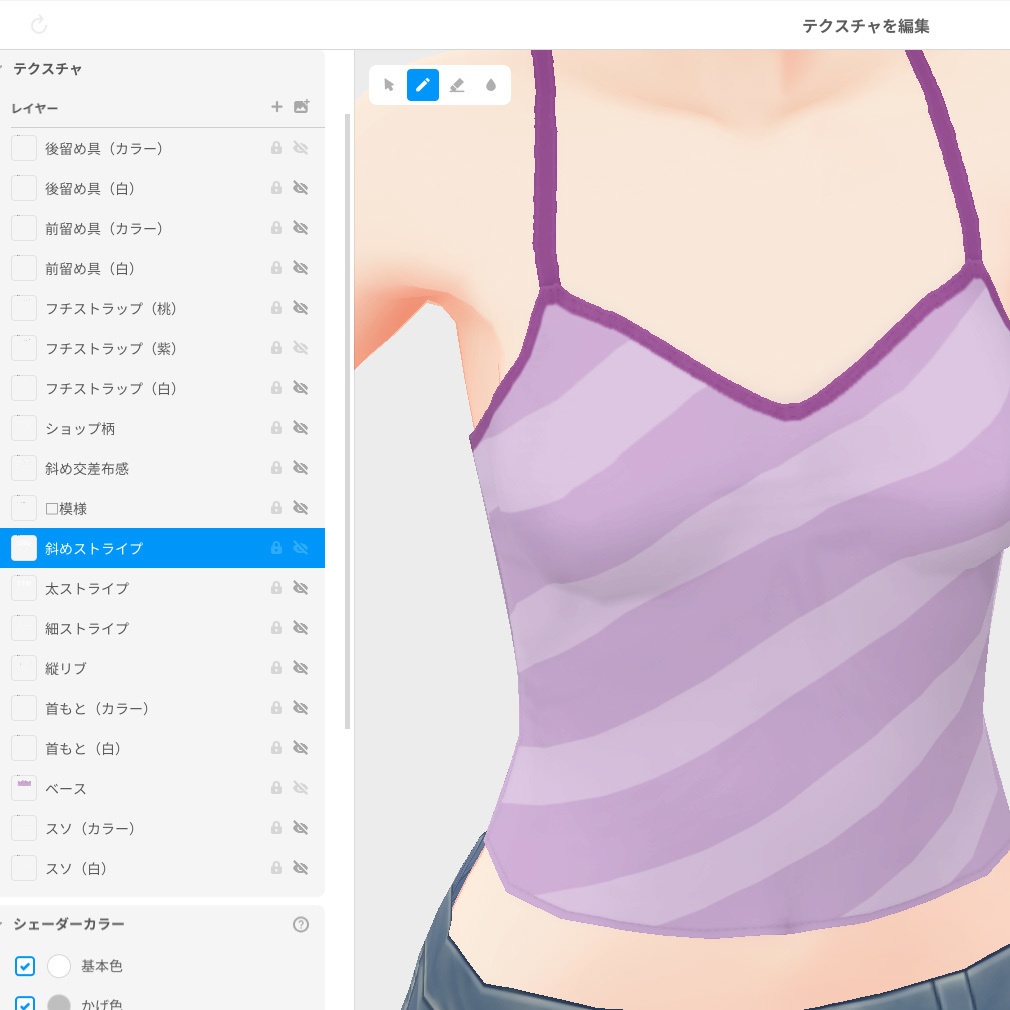This screenshot has width=1010, height=1010.
Task: Enable the かげ色 checkbox
Action: [x=25, y=1004]
